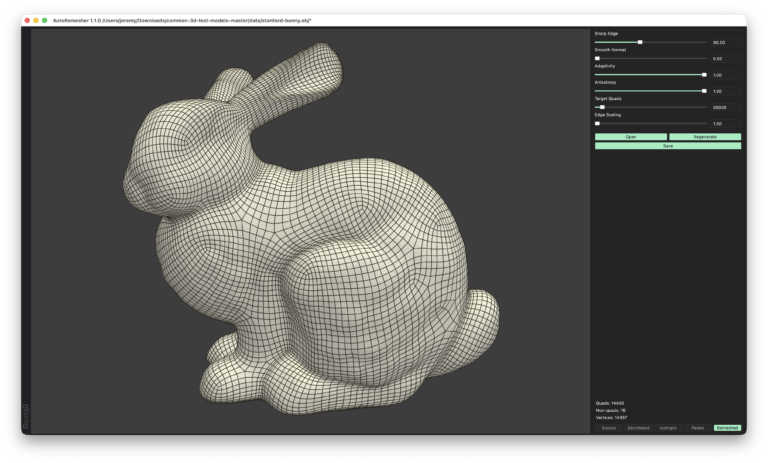Edit the Edge Scaling value field
This screenshot has width=768, height=463.
pyautogui.click(x=725, y=123)
